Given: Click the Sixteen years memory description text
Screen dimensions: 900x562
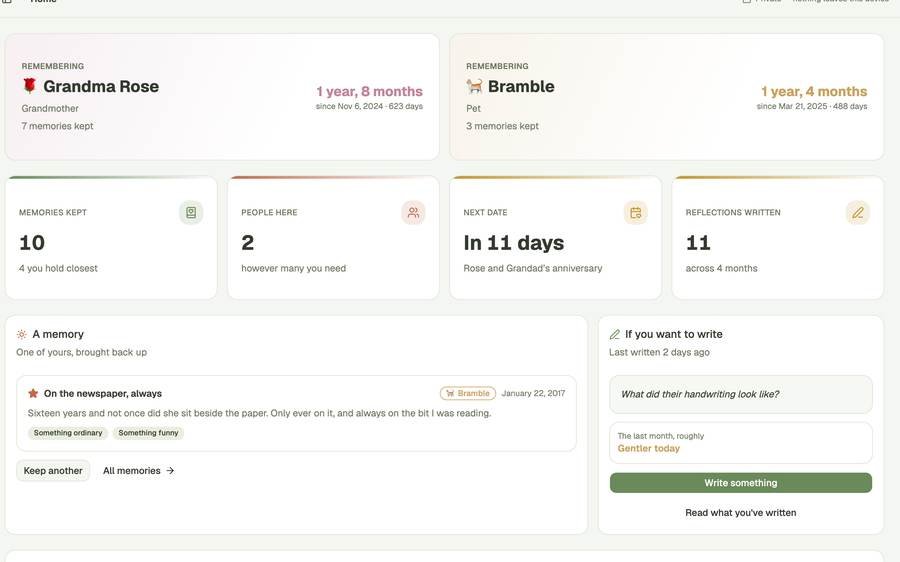Looking at the screenshot, I should [259, 413].
